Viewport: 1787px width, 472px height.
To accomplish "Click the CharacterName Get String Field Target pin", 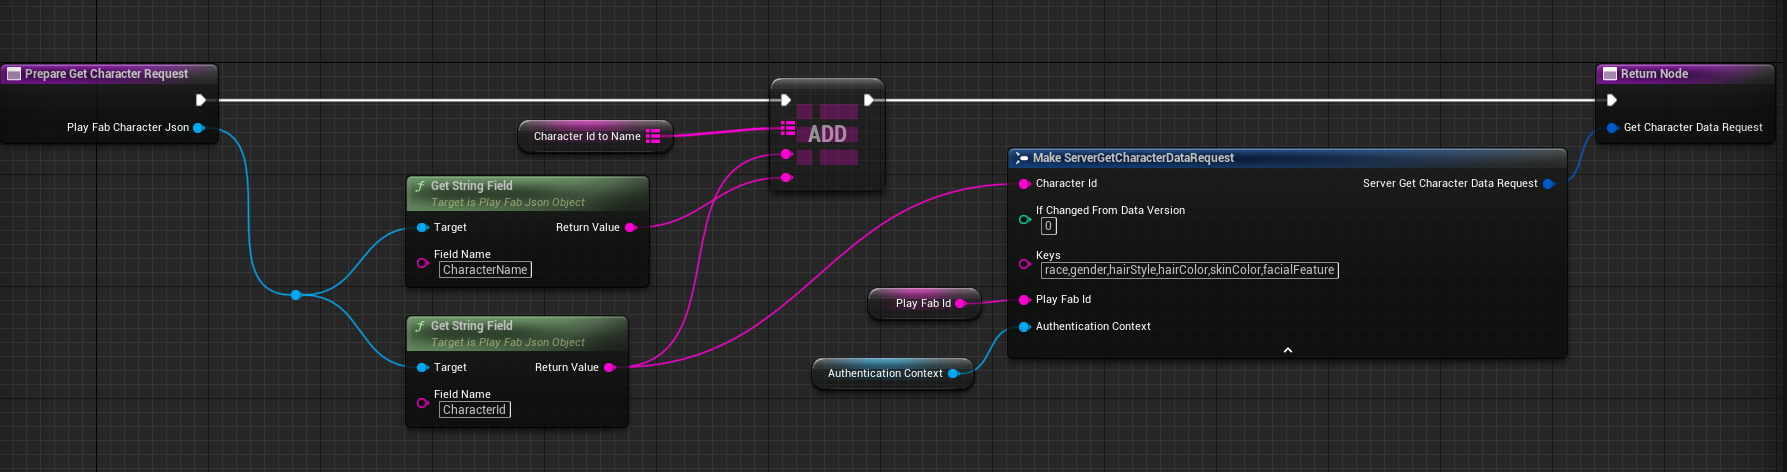I will pyautogui.click(x=423, y=228).
